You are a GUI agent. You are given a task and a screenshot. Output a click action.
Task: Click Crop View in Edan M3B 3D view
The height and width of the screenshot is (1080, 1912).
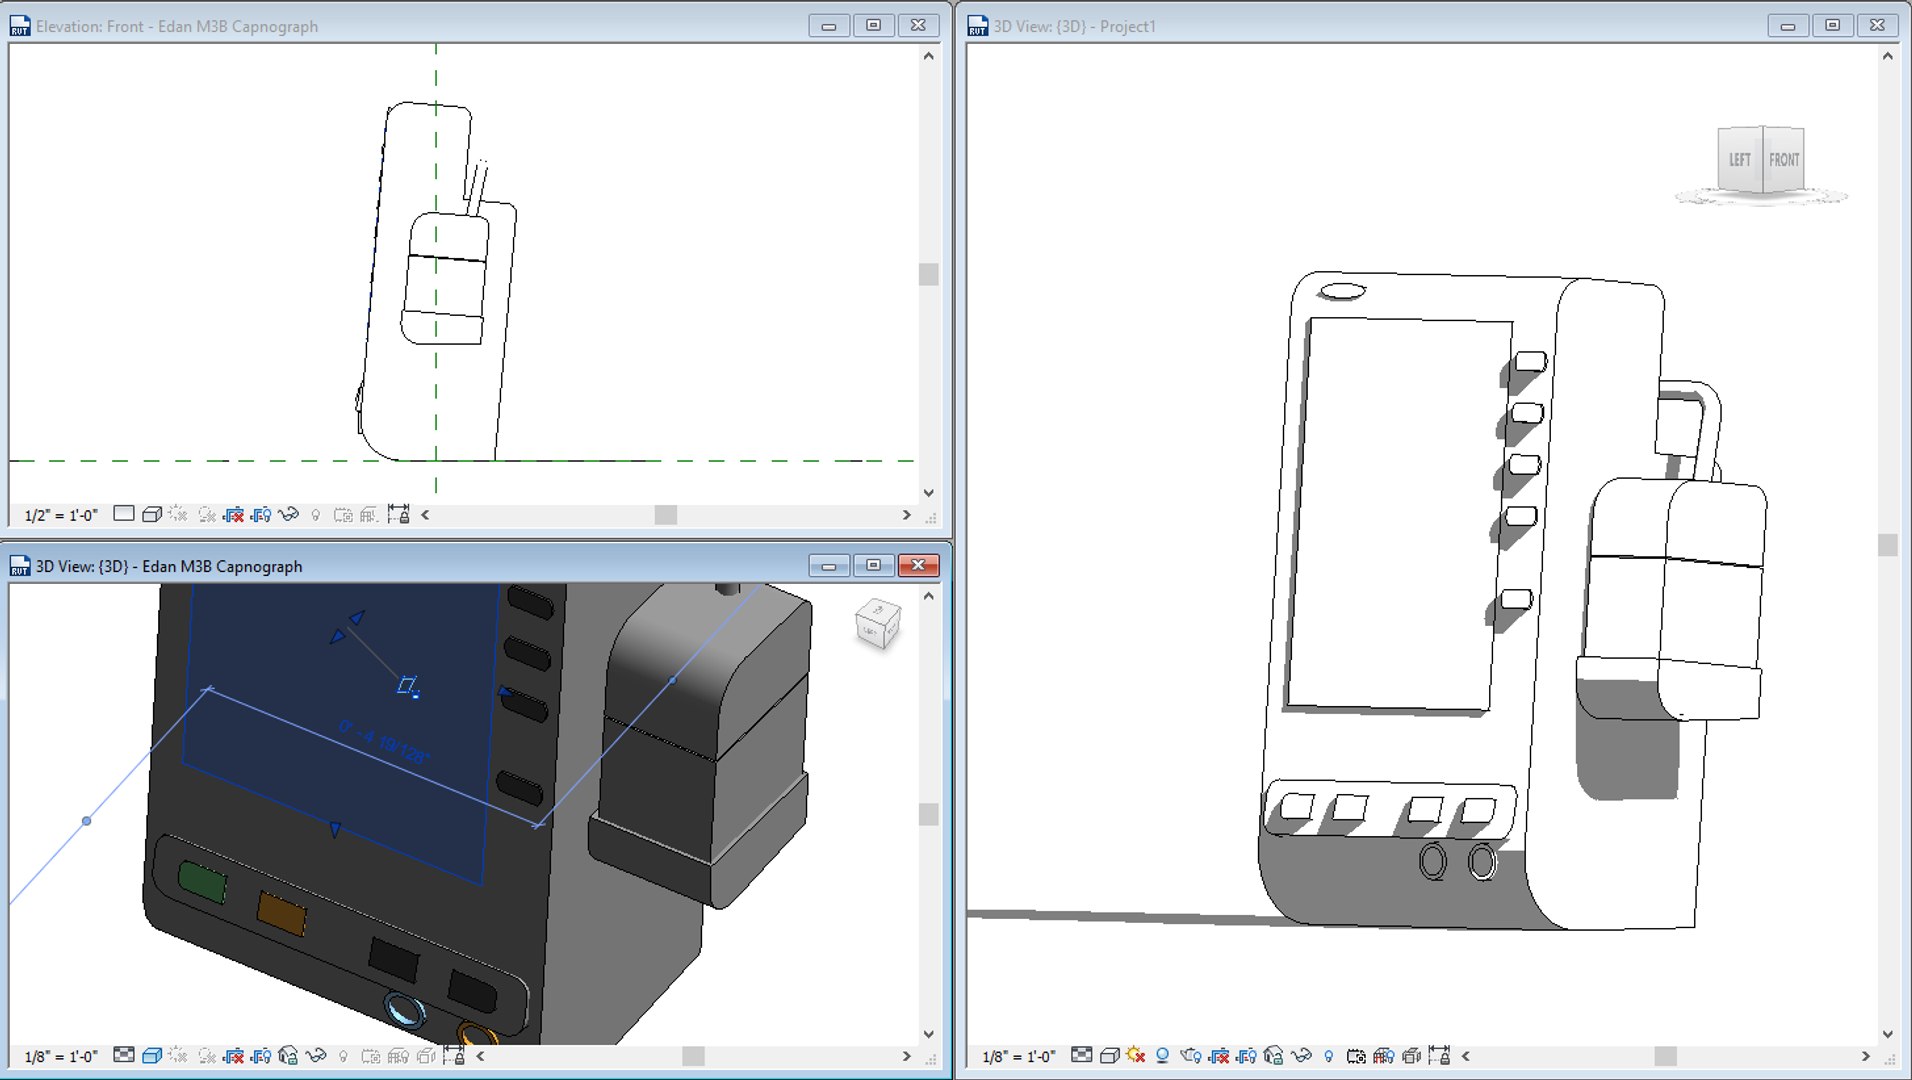click(233, 1055)
